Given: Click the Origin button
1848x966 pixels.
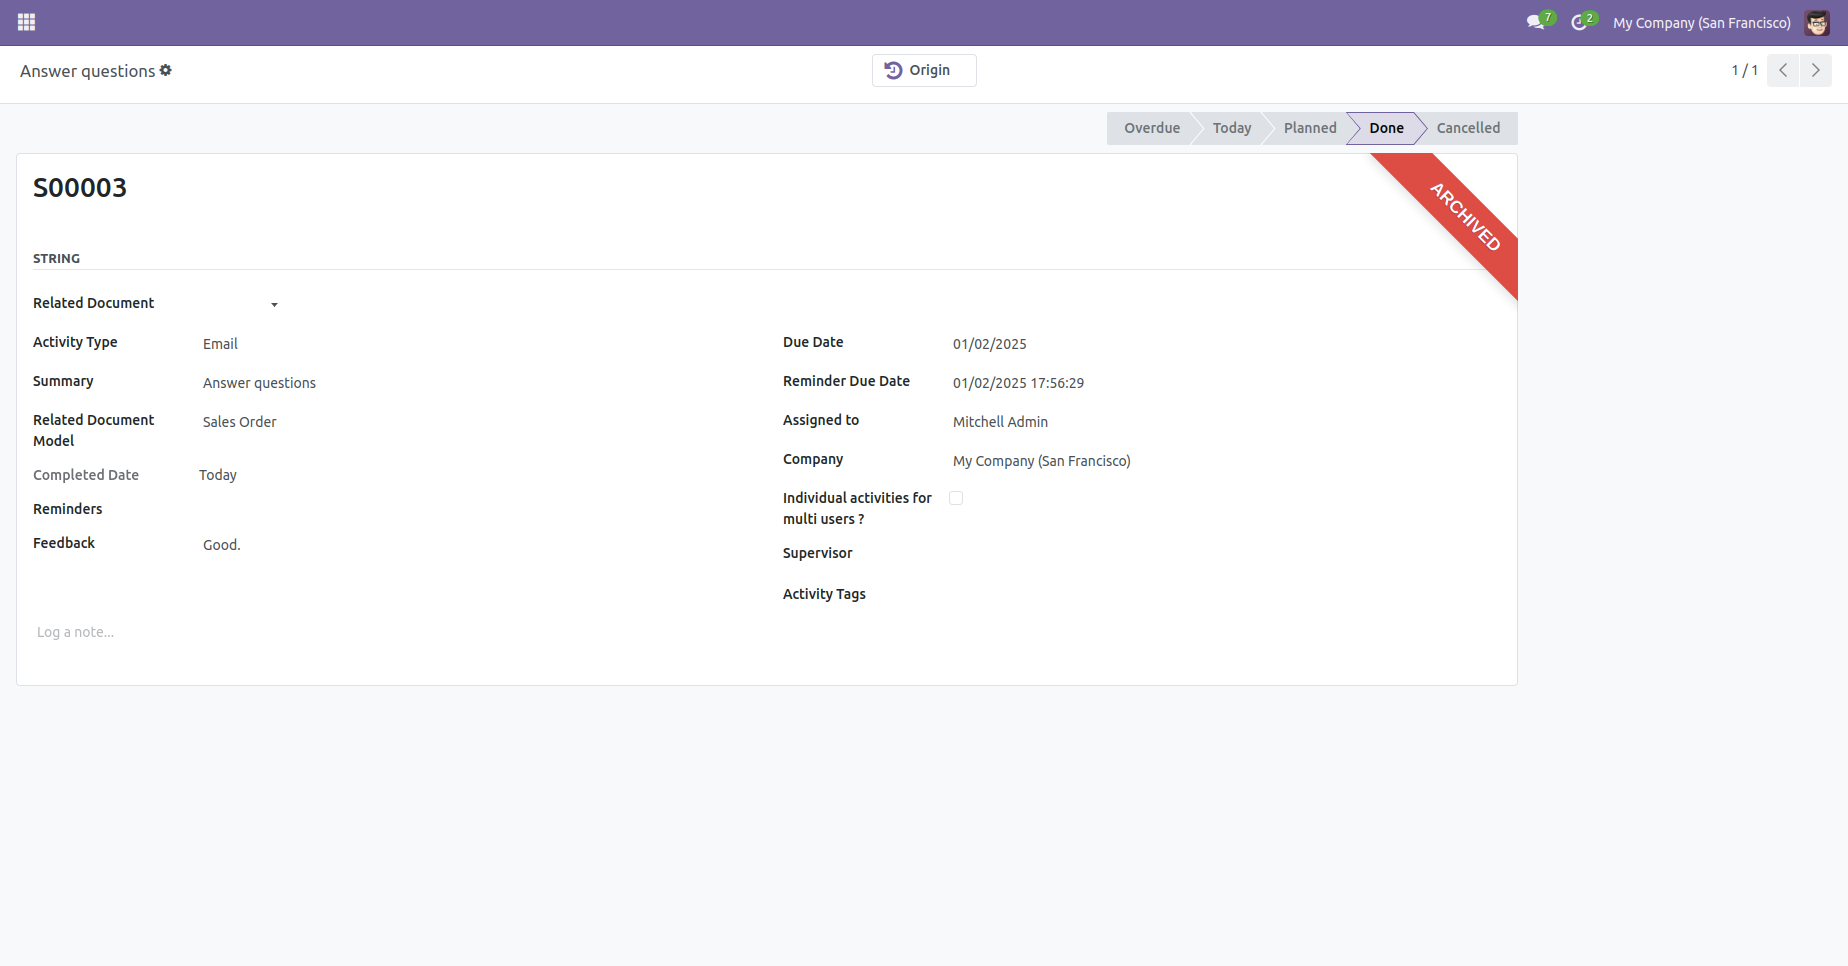Looking at the screenshot, I should [x=924, y=70].
